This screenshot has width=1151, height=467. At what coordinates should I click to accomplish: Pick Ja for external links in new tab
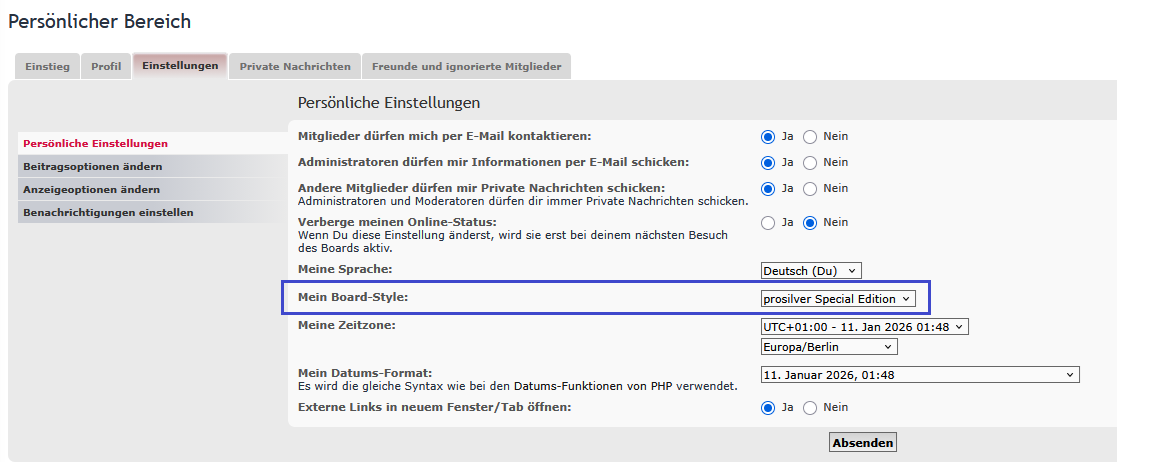[x=768, y=408]
